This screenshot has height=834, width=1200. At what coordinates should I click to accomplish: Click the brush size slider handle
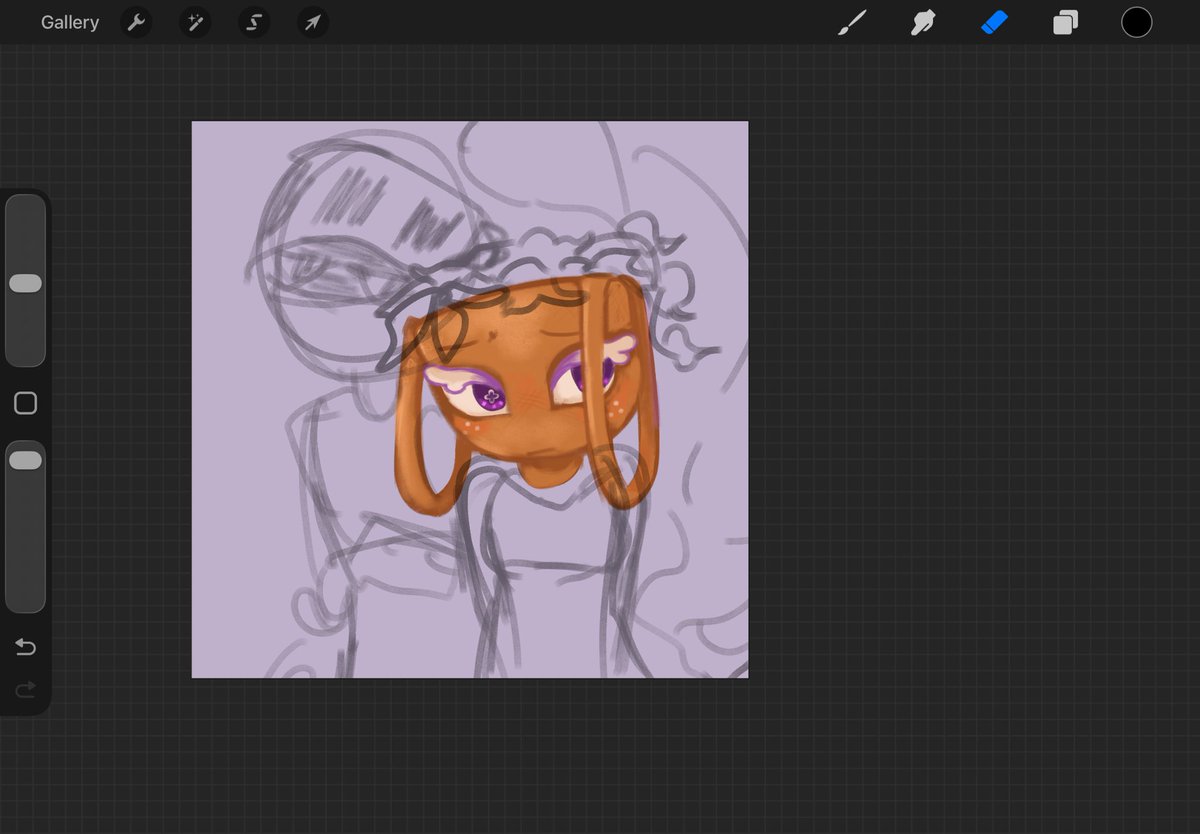[x=25, y=284]
